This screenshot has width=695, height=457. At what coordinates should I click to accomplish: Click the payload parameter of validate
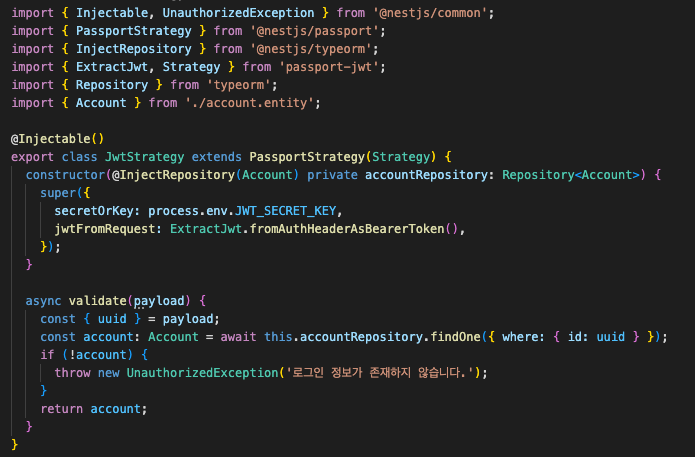click(x=159, y=301)
